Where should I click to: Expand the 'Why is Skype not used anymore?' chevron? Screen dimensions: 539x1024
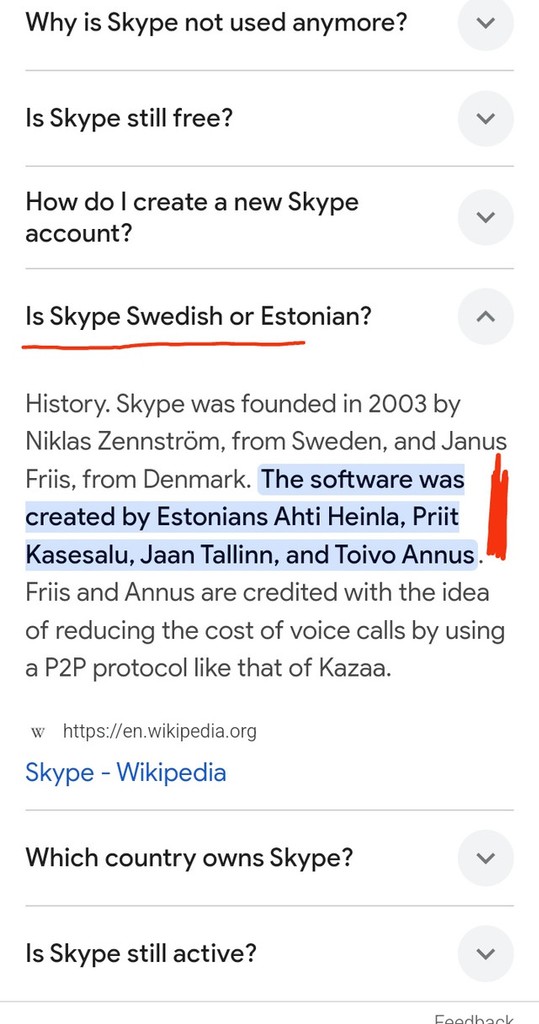(x=485, y=23)
